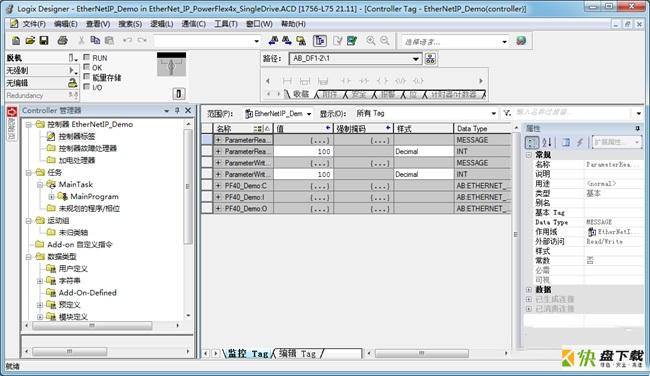Open the 选择语言 language dropdown
Image resolution: width=650 pixels, height=376 pixels.
pyautogui.click(x=504, y=41)
